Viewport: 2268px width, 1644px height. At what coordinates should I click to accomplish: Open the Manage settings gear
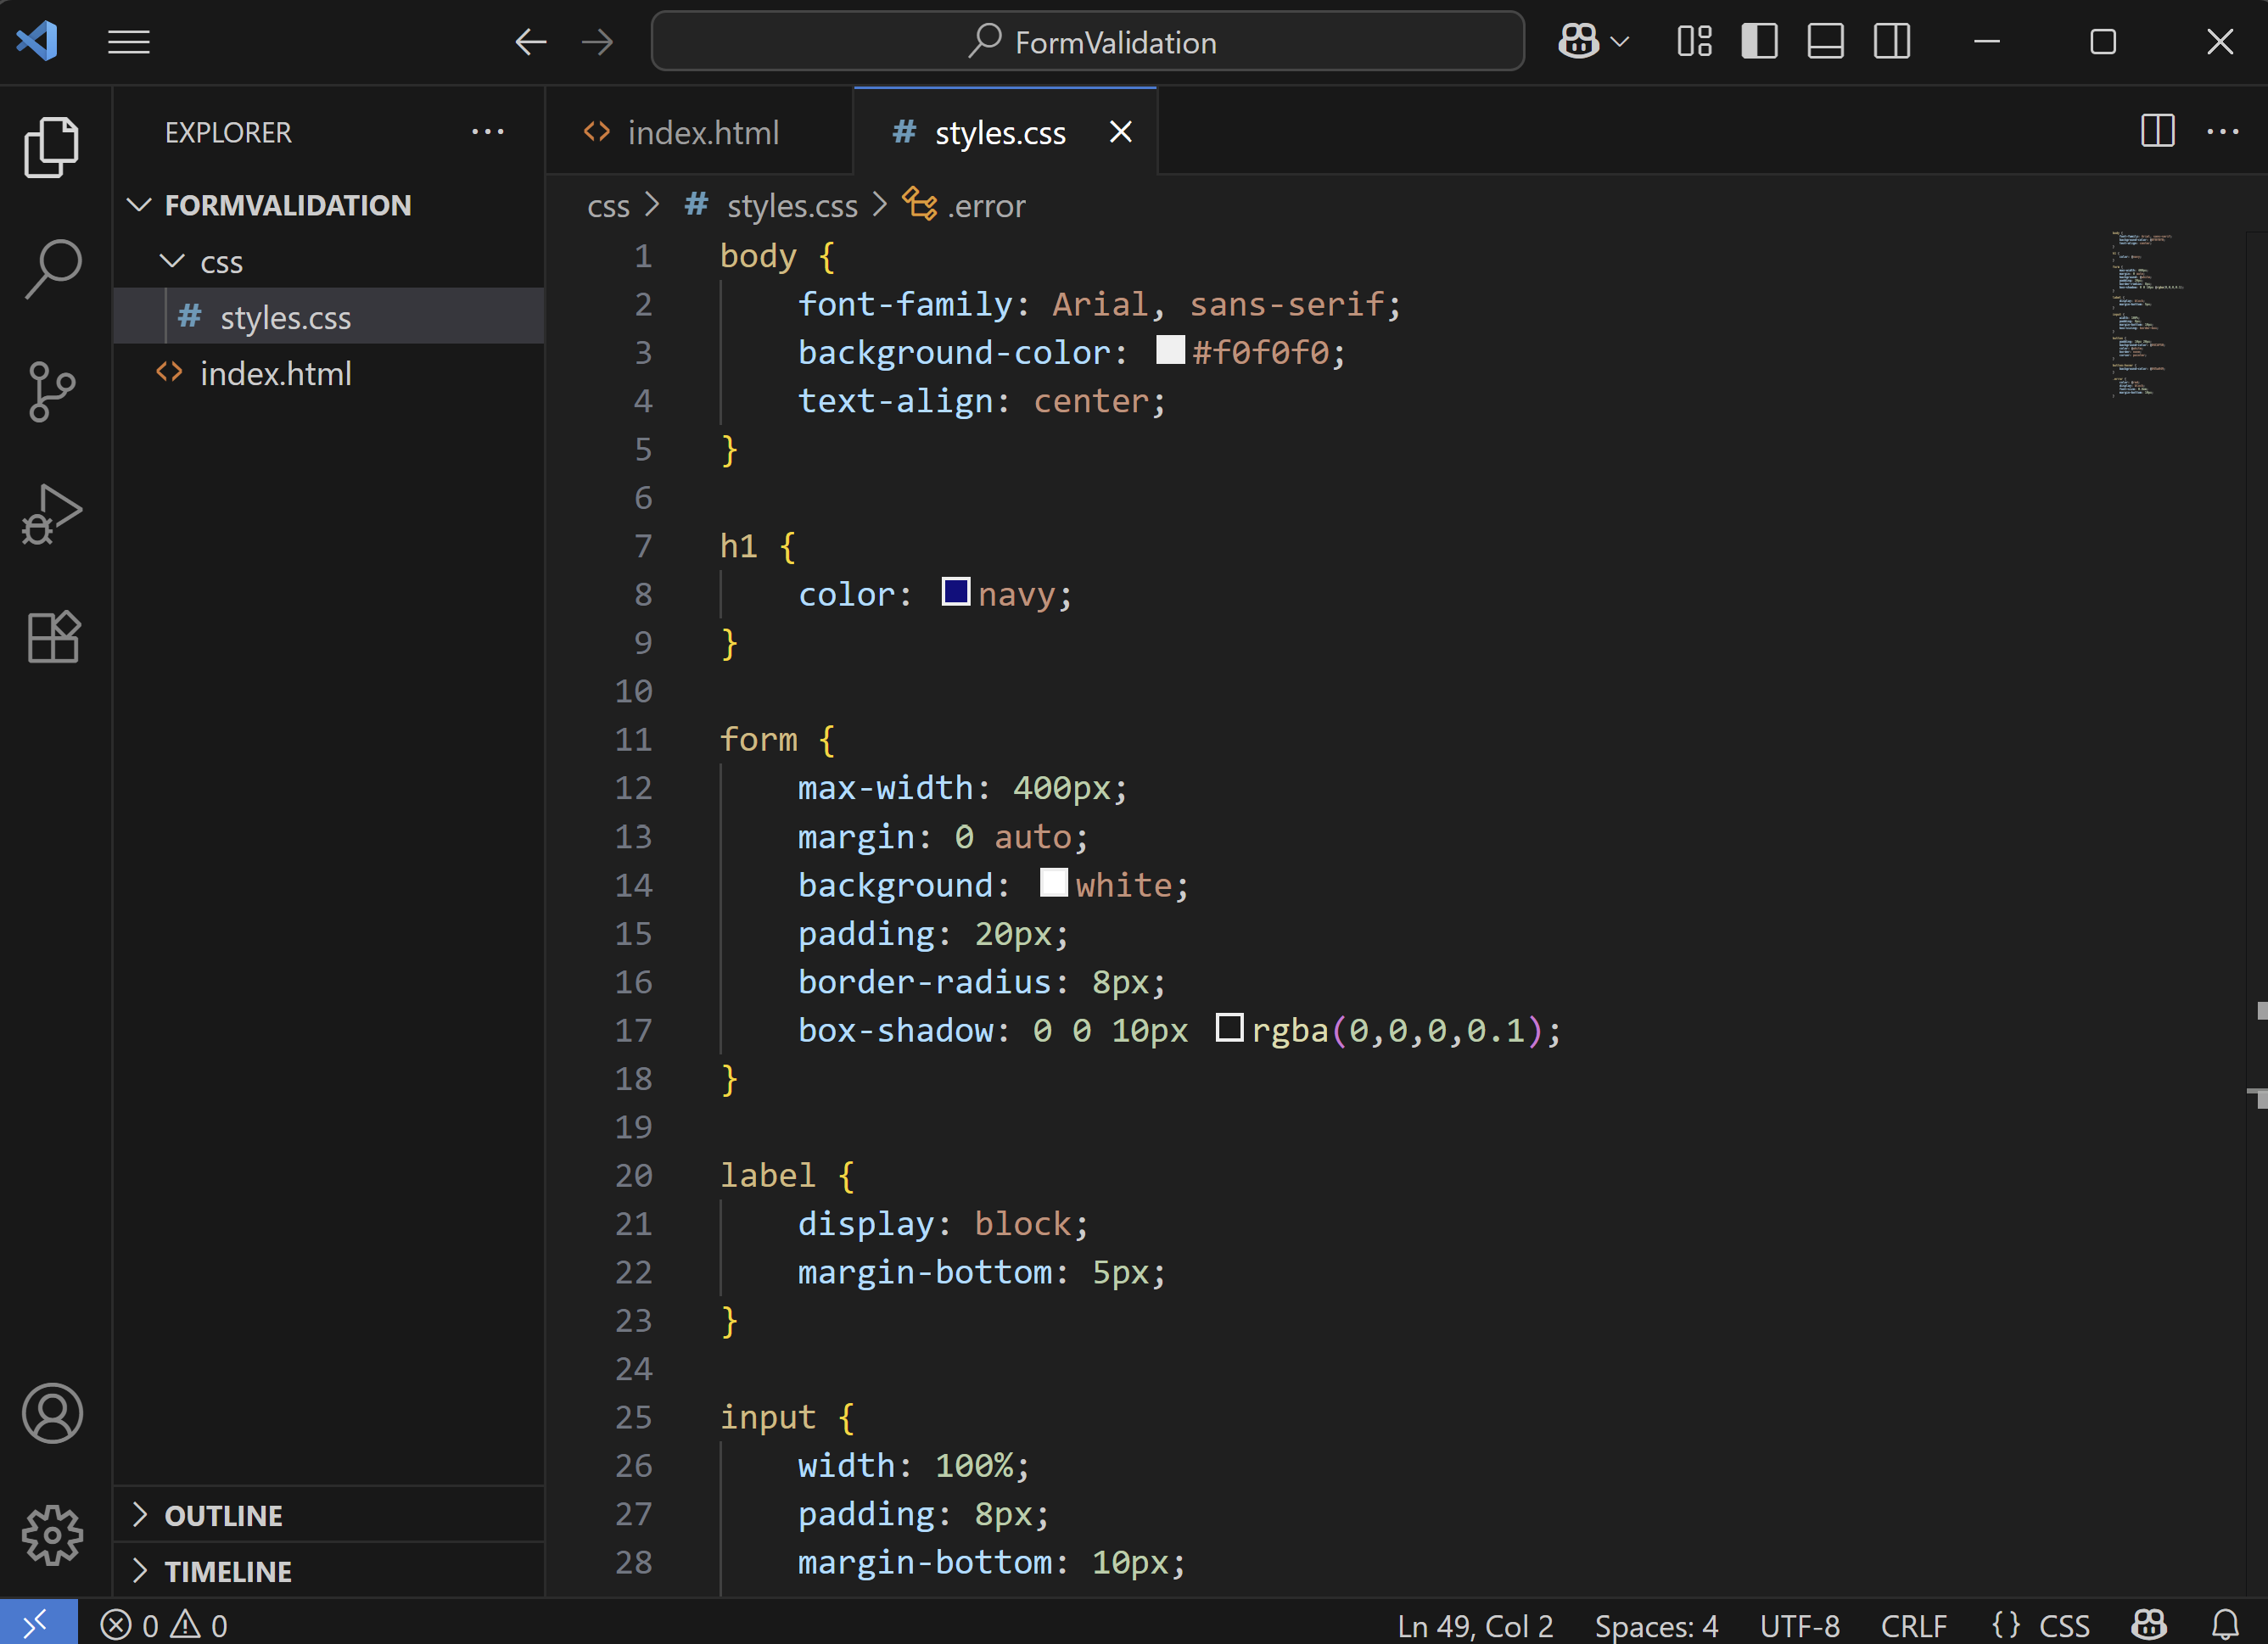tap(52, 1536)
